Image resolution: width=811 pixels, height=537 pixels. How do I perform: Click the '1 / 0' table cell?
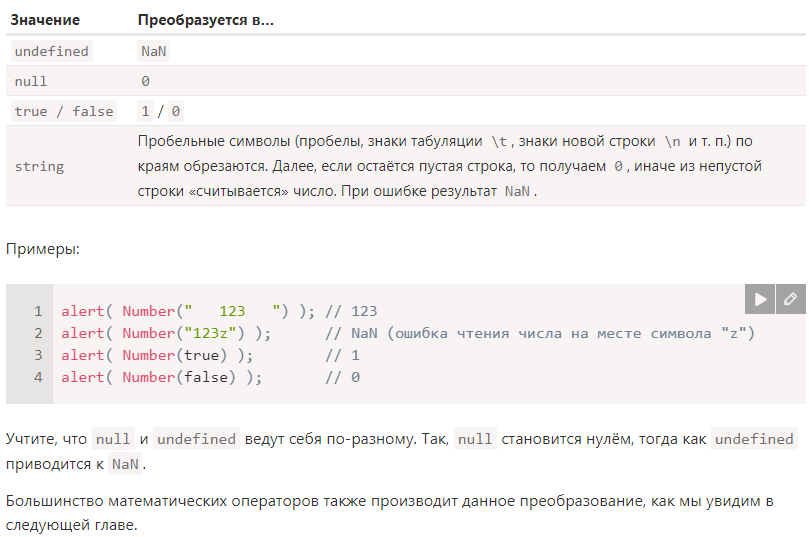pyautogui.click(x=161, y=111)
